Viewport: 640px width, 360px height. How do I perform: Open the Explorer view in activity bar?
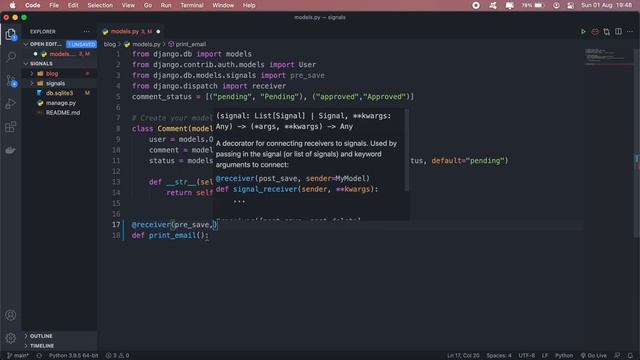coord(11,34)
